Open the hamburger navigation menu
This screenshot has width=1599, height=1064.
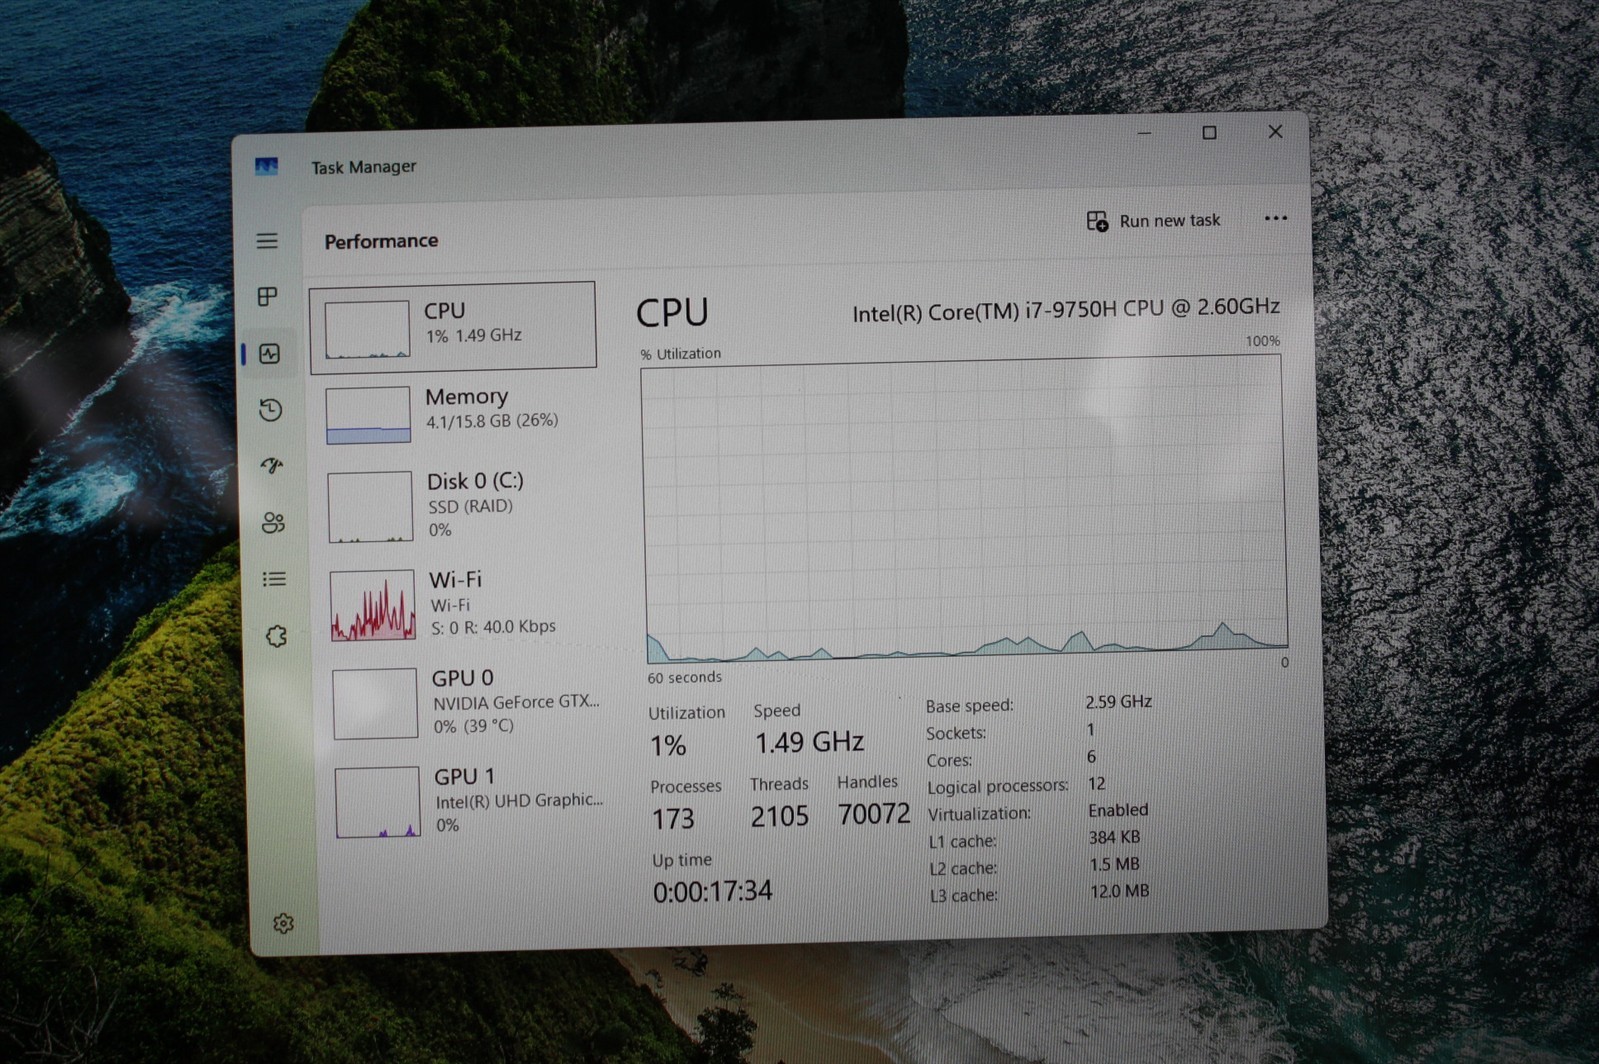click(267, 241)
